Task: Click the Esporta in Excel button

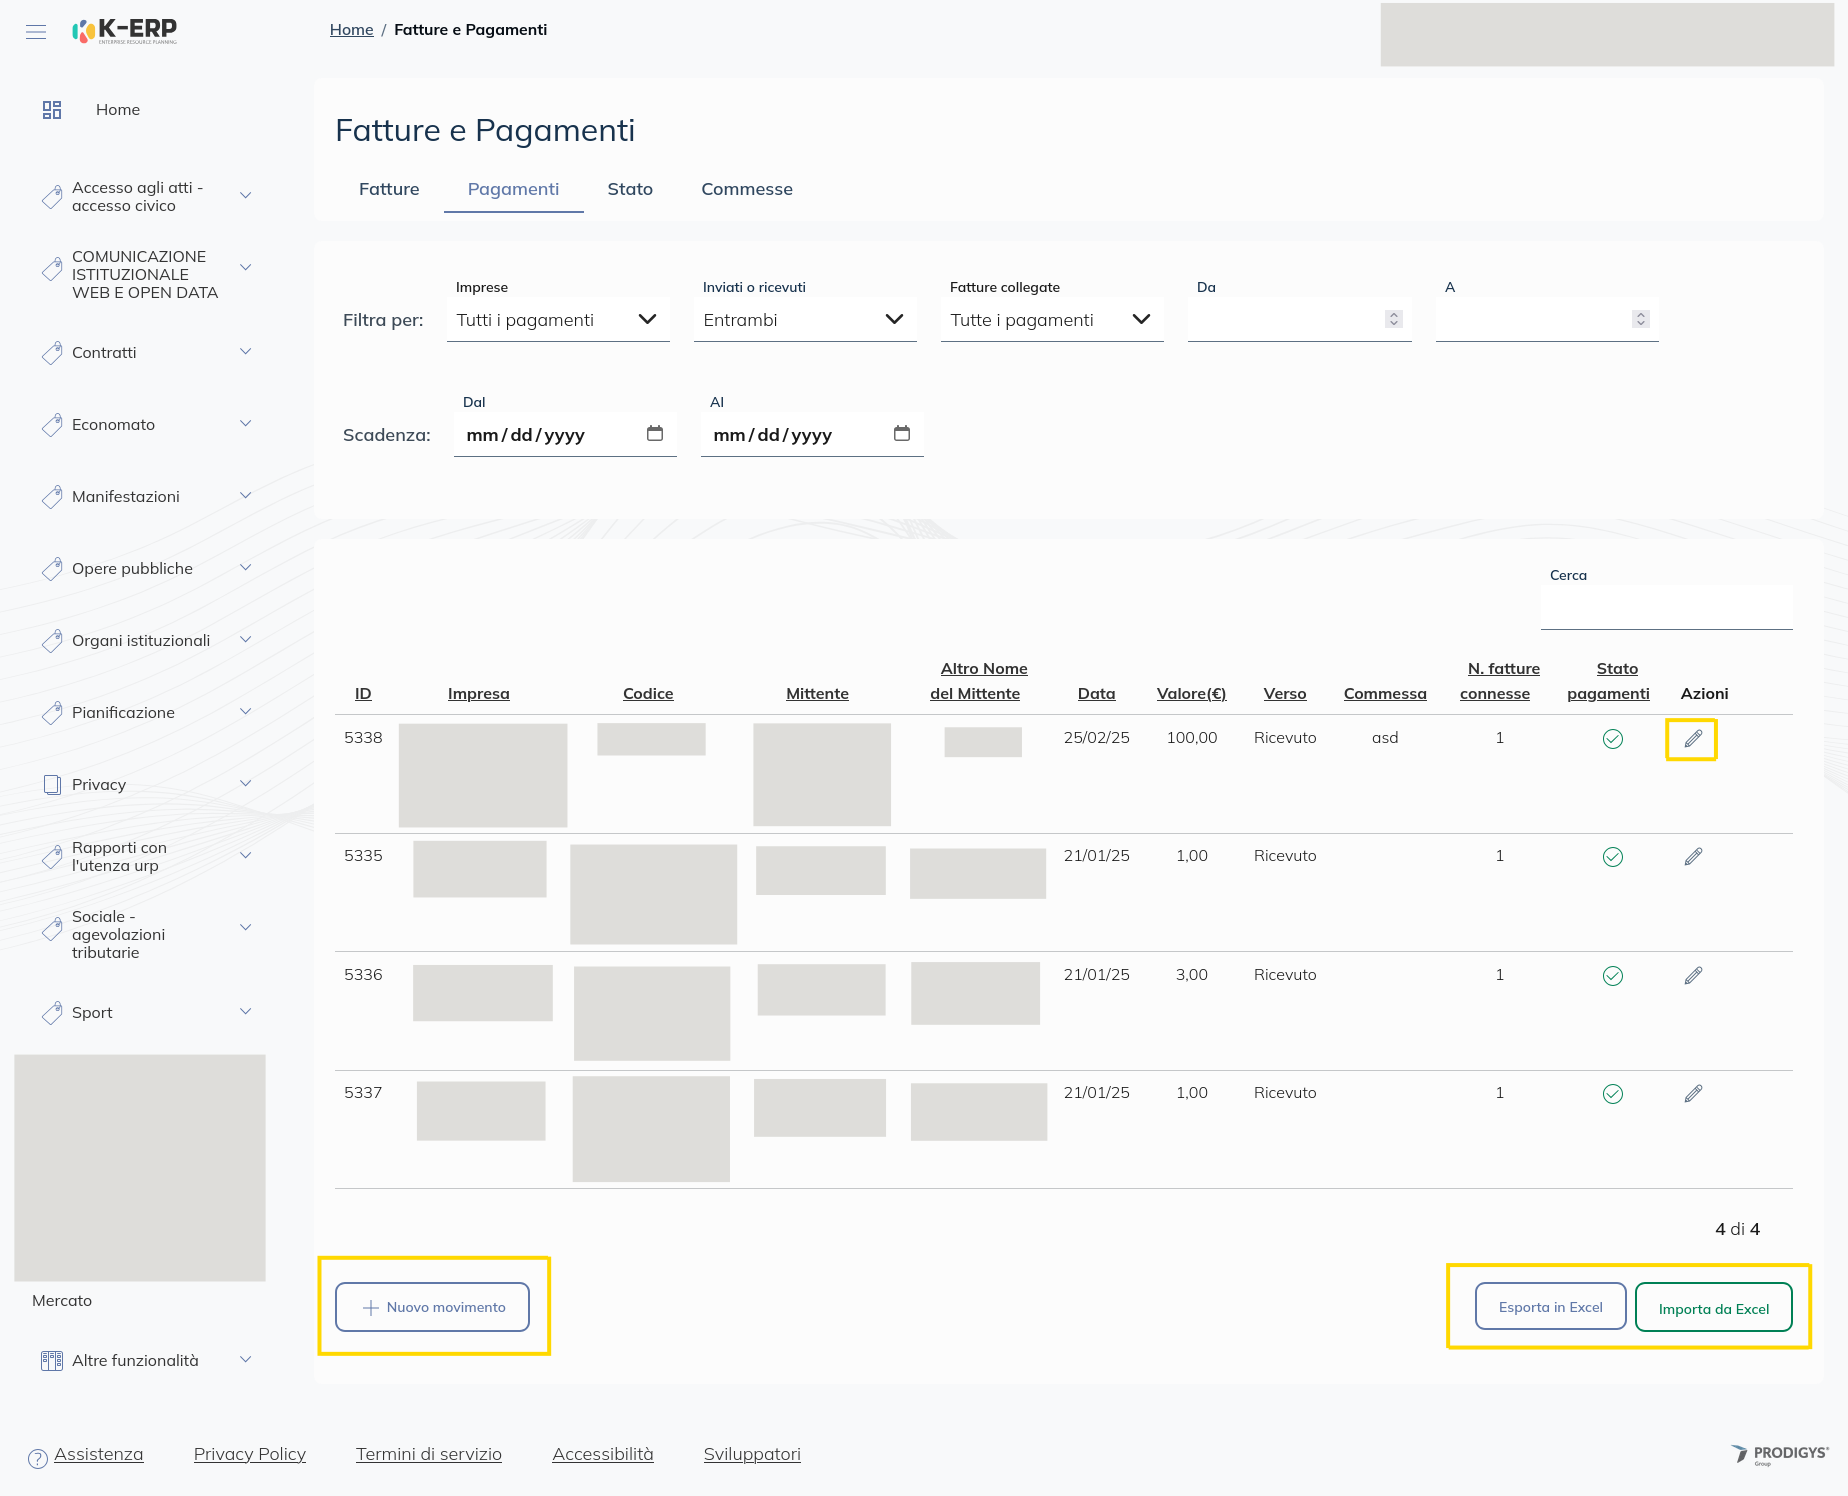Action: pyautogui.click(x=1550, y=1307)
